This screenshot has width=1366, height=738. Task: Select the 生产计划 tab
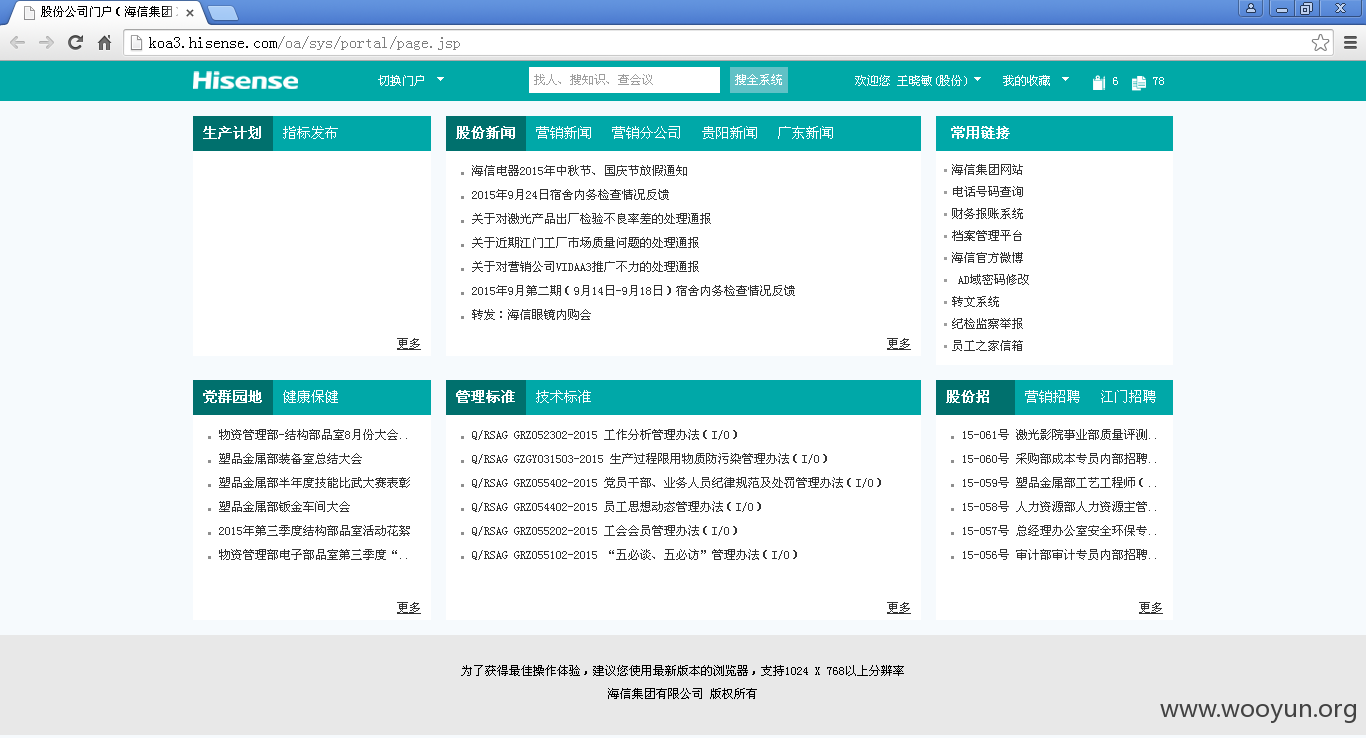[232, 133]
